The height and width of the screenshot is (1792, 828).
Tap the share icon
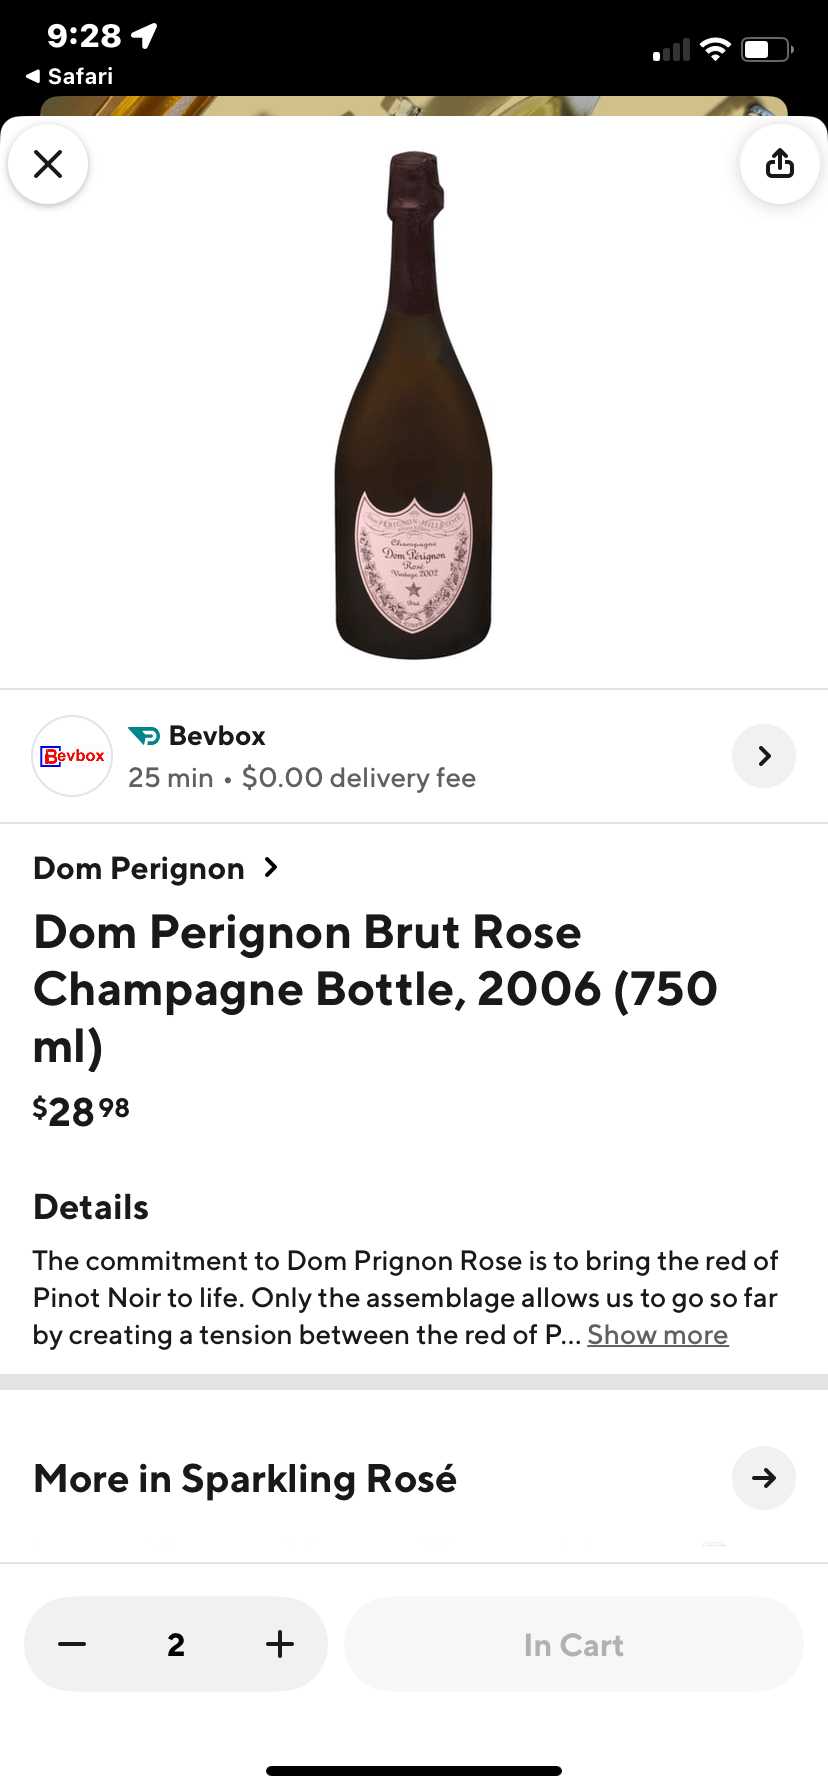click(779, 164)
